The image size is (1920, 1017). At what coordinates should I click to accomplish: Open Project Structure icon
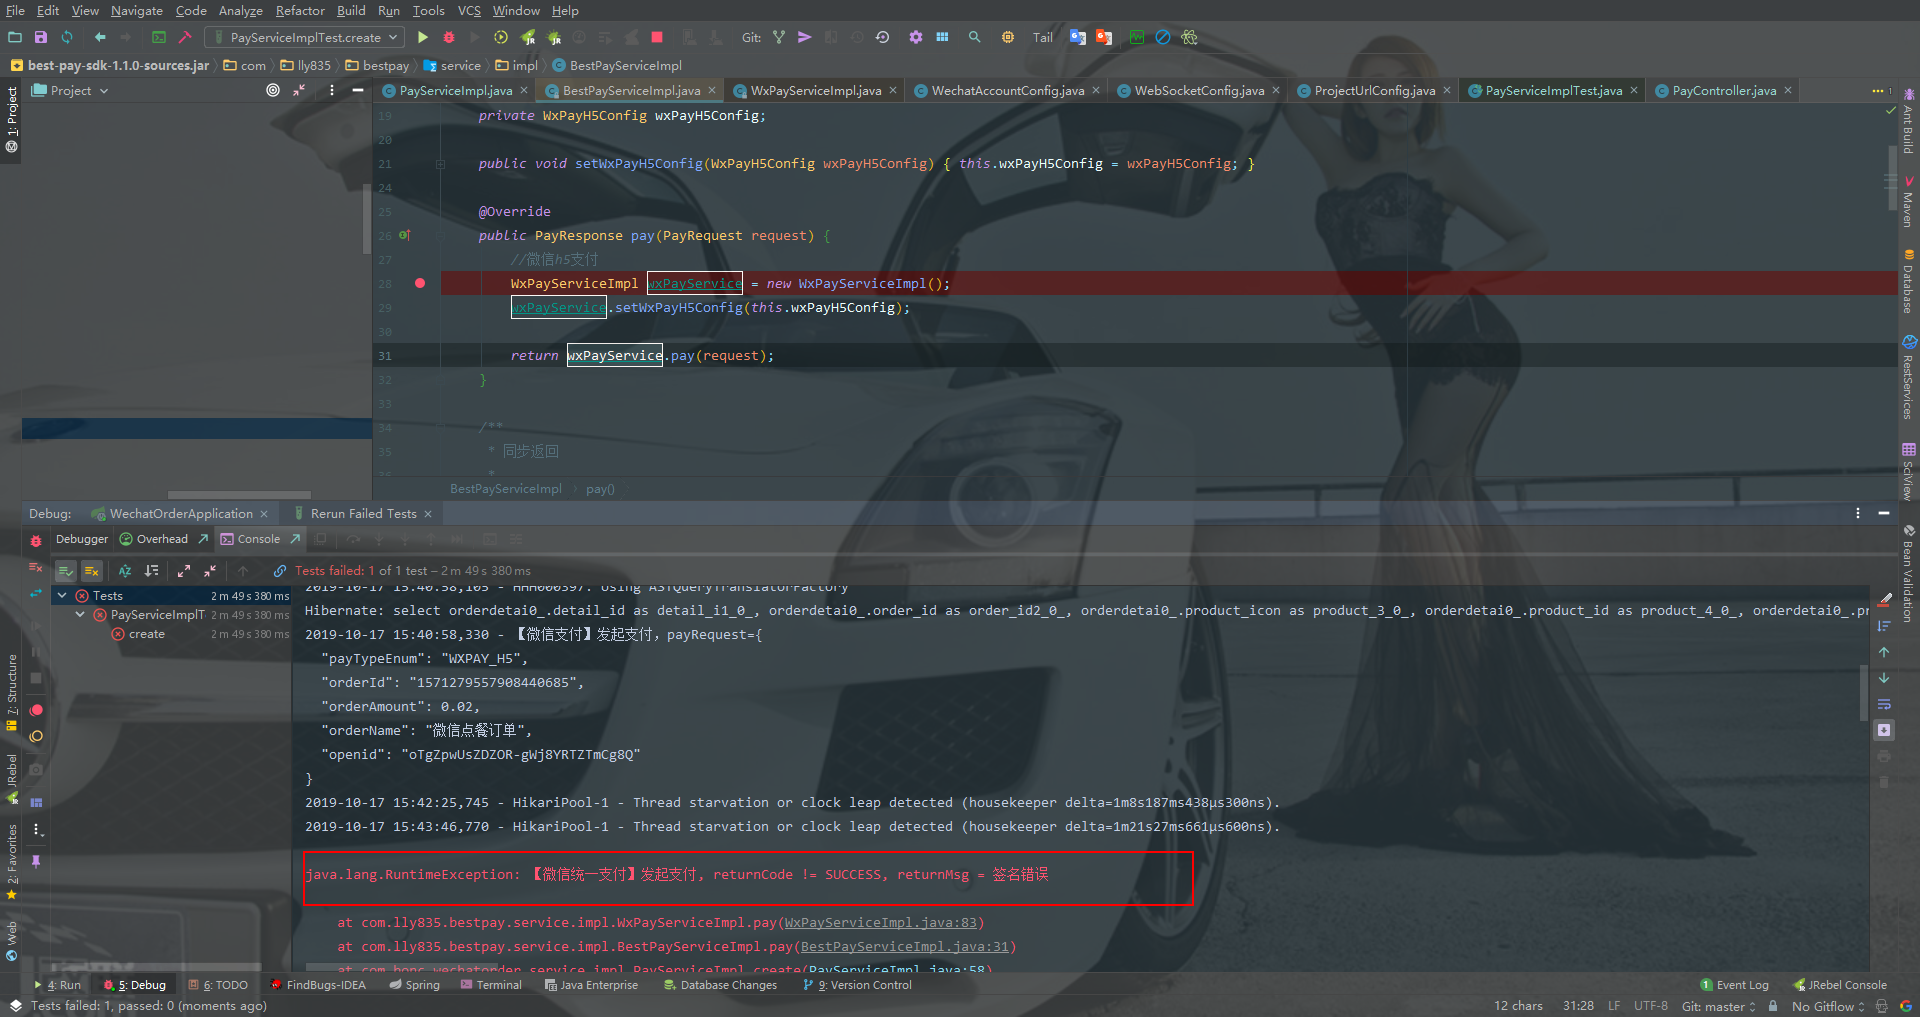coord(942,37)
